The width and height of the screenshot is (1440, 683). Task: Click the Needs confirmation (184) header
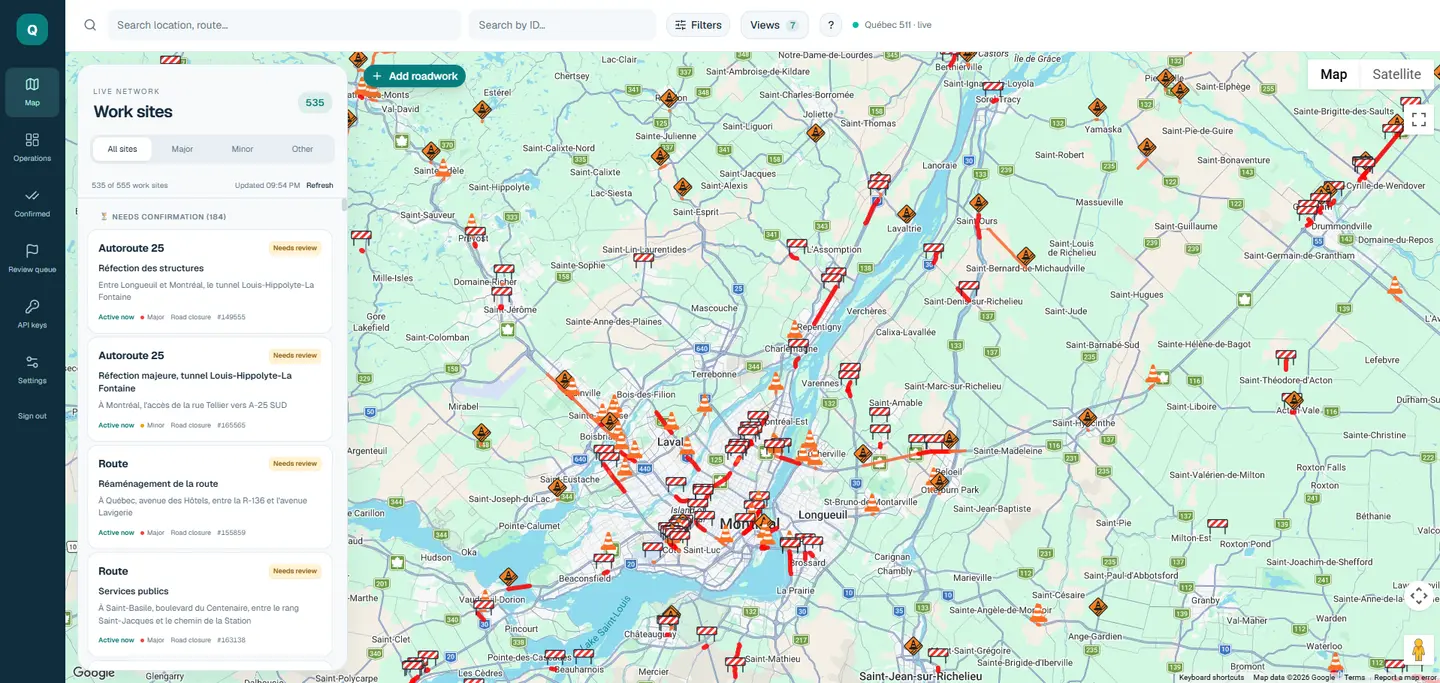point(162,217)
